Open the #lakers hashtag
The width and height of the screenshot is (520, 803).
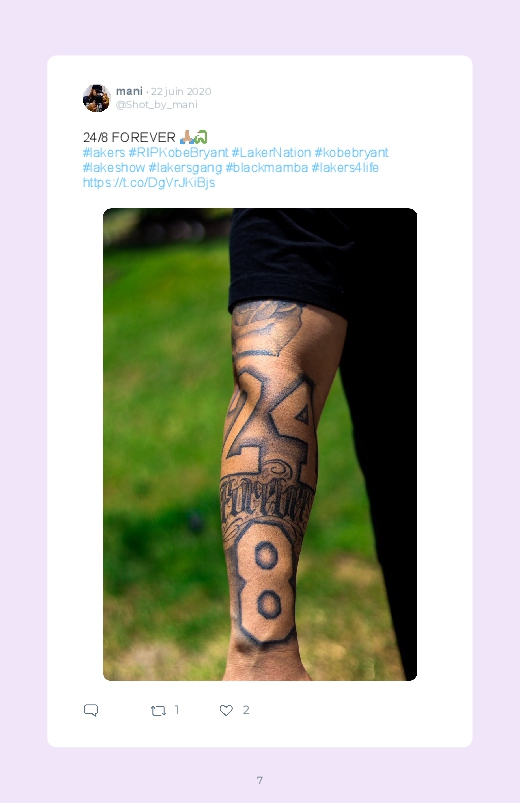[104, 153]
